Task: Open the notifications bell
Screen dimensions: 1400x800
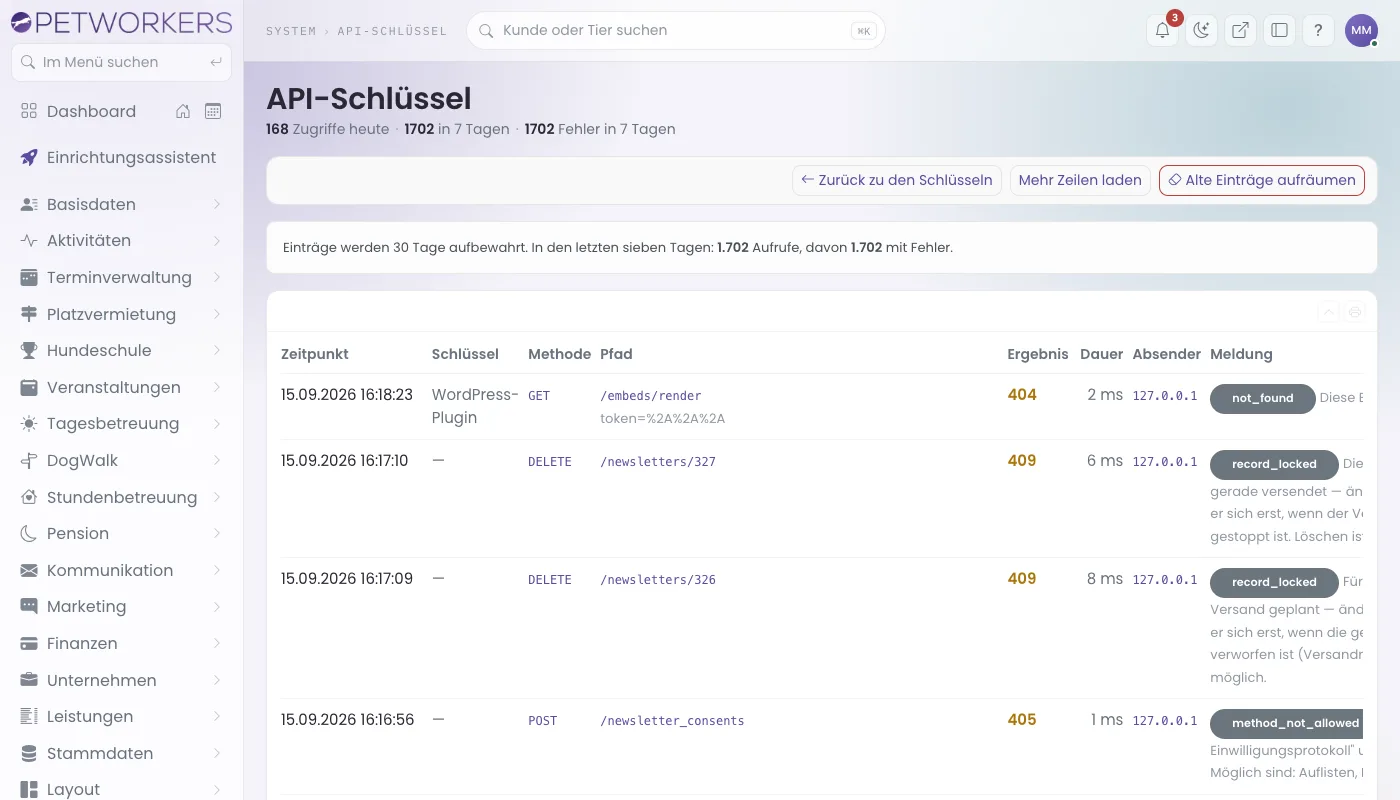Action: [1162, 30]
